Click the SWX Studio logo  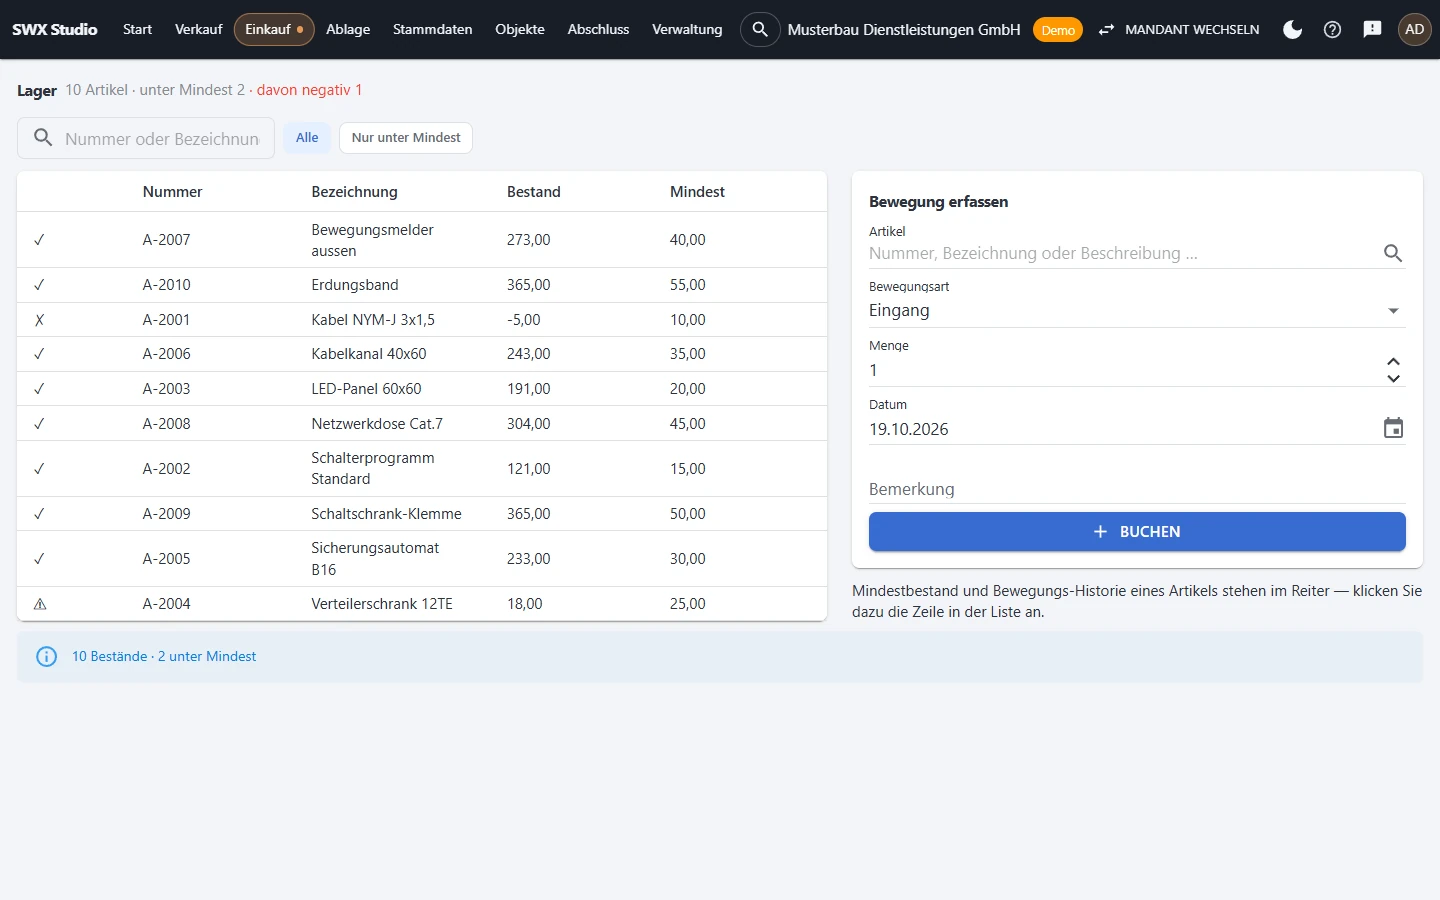[x=55, y=29]
